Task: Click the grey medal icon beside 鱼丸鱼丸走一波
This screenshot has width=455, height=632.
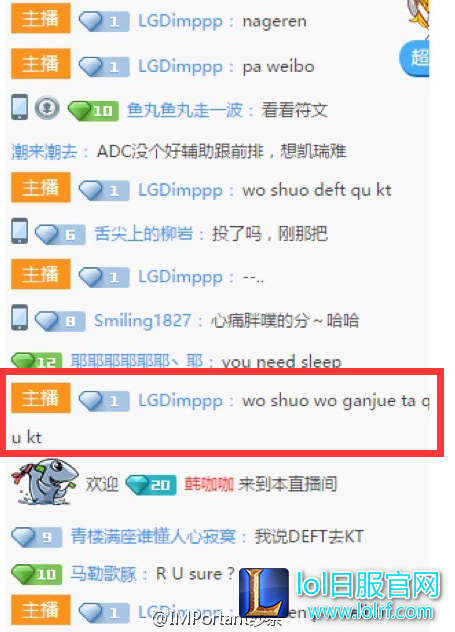Action: [47, 108]
